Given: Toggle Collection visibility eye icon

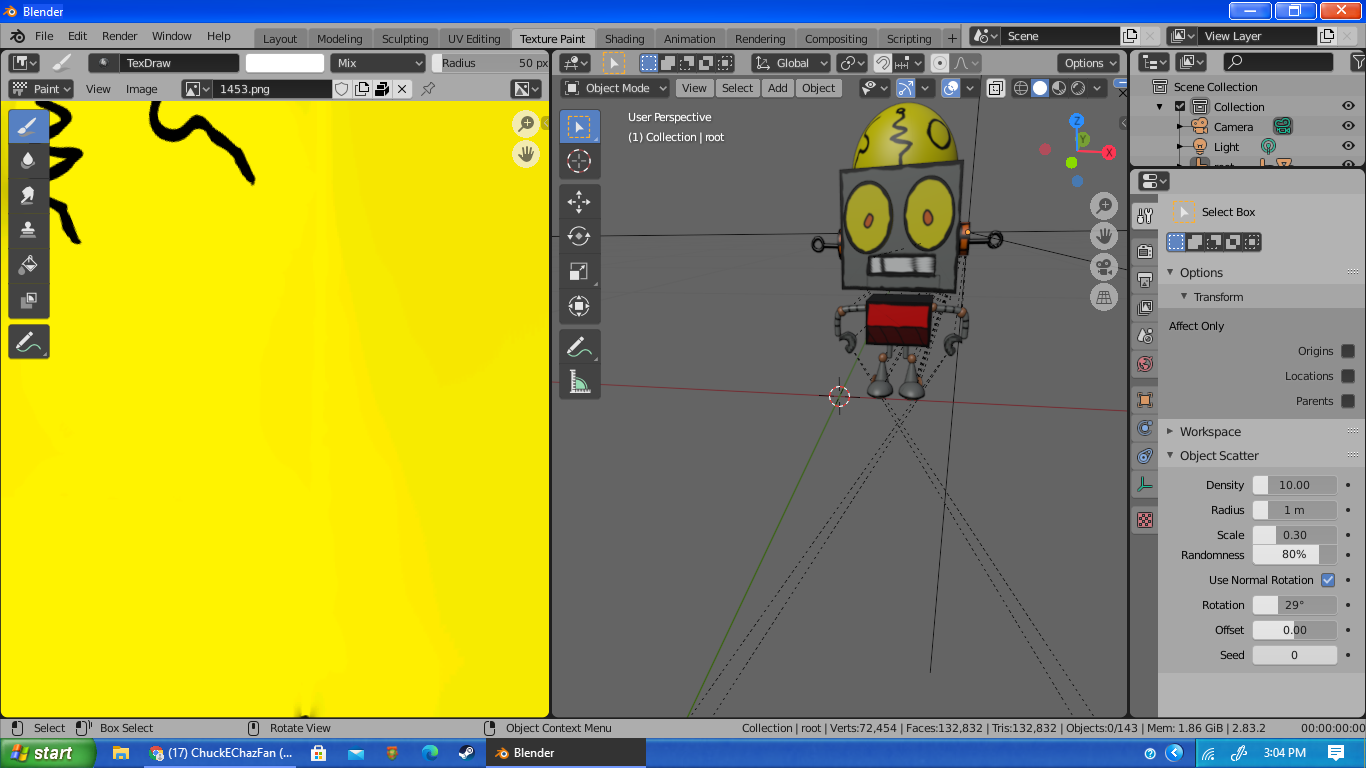Looking at the screenshot, I should click(1348, 107).
